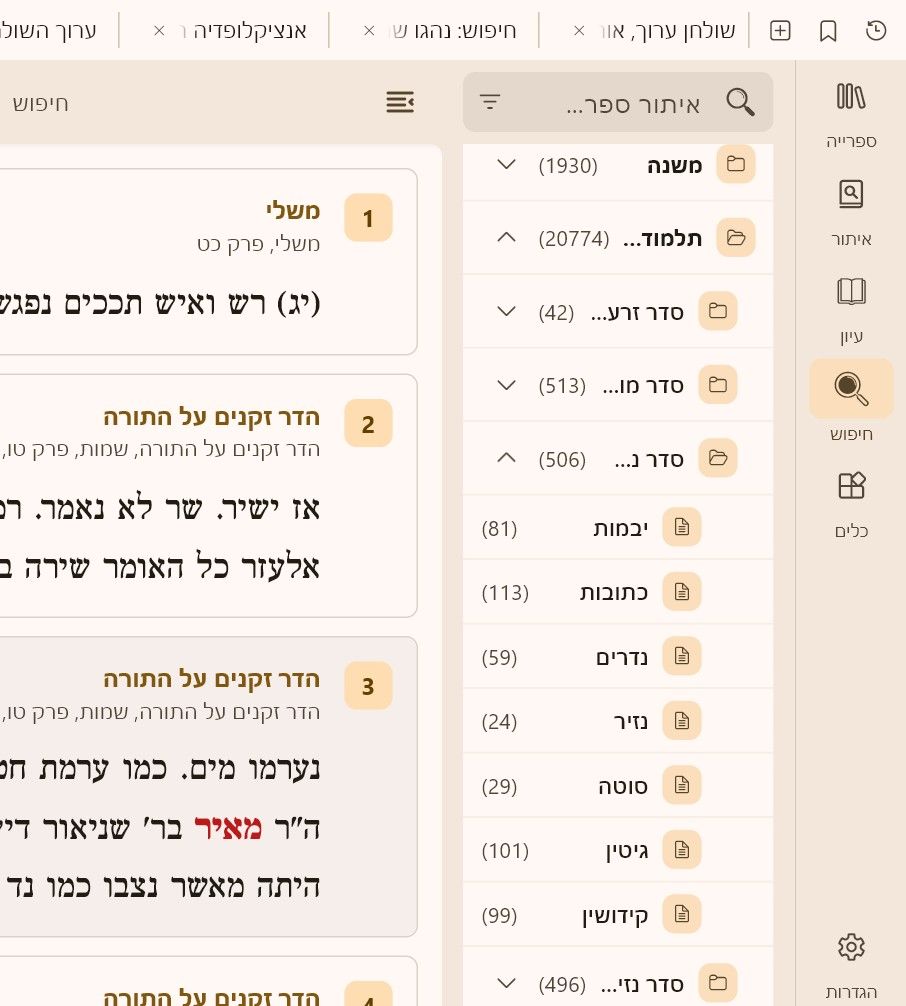Click the גיטין document icon

click(x=681, y=849)
